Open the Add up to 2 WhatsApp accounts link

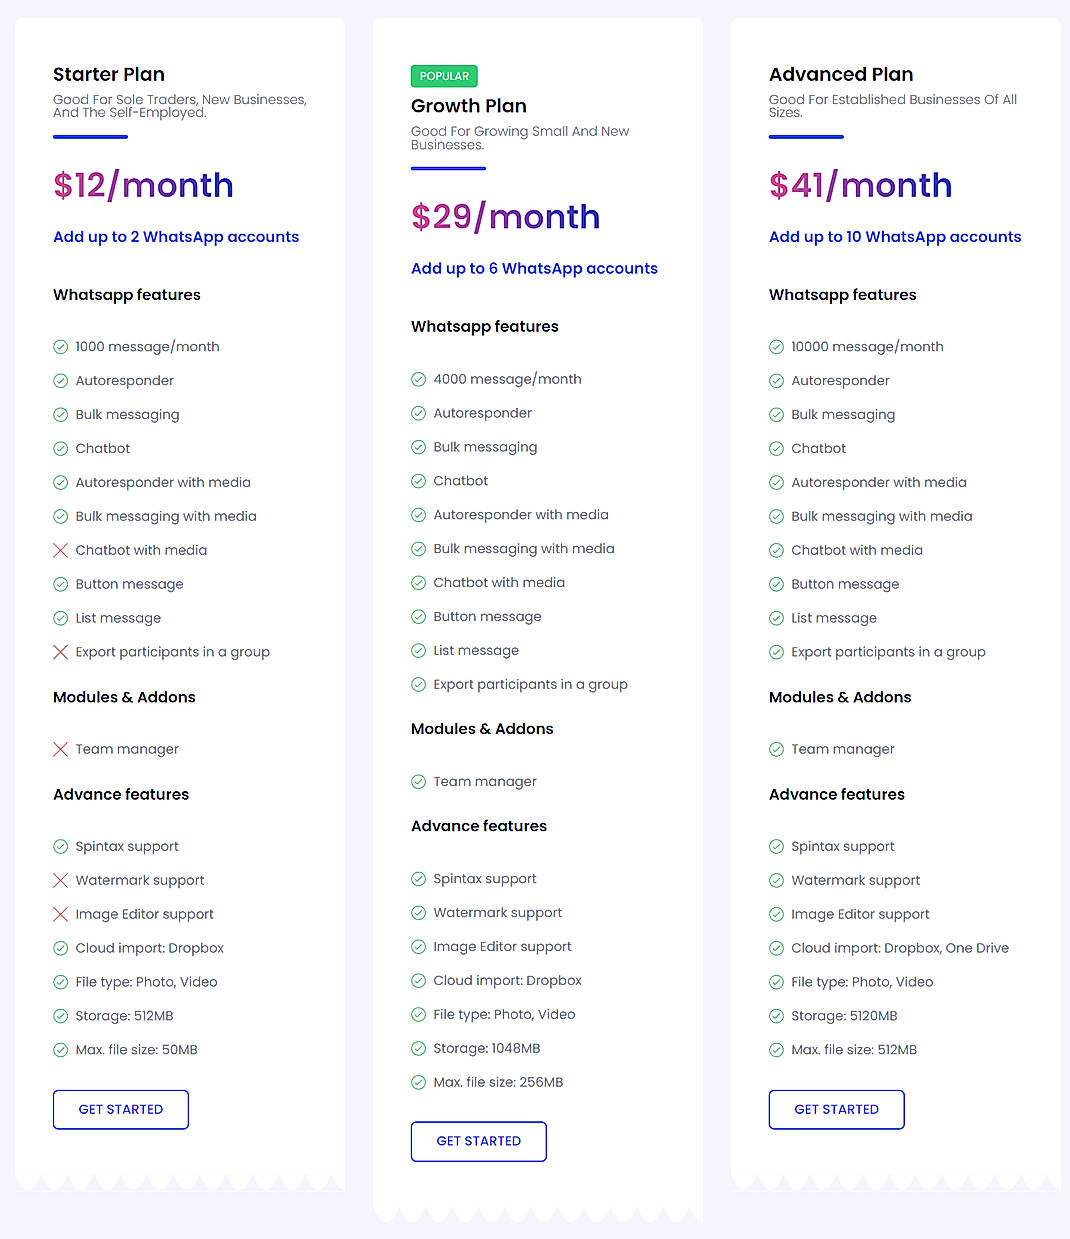pos(175,237)
